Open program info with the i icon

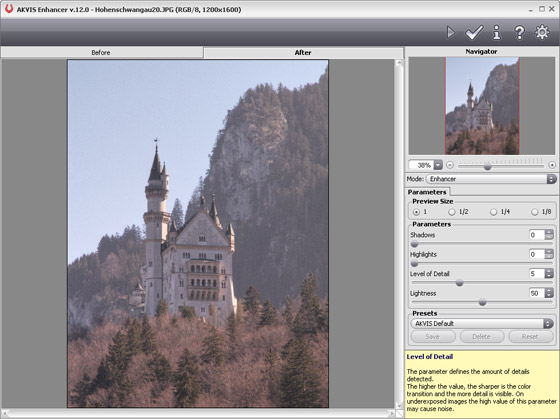[496, 33]
